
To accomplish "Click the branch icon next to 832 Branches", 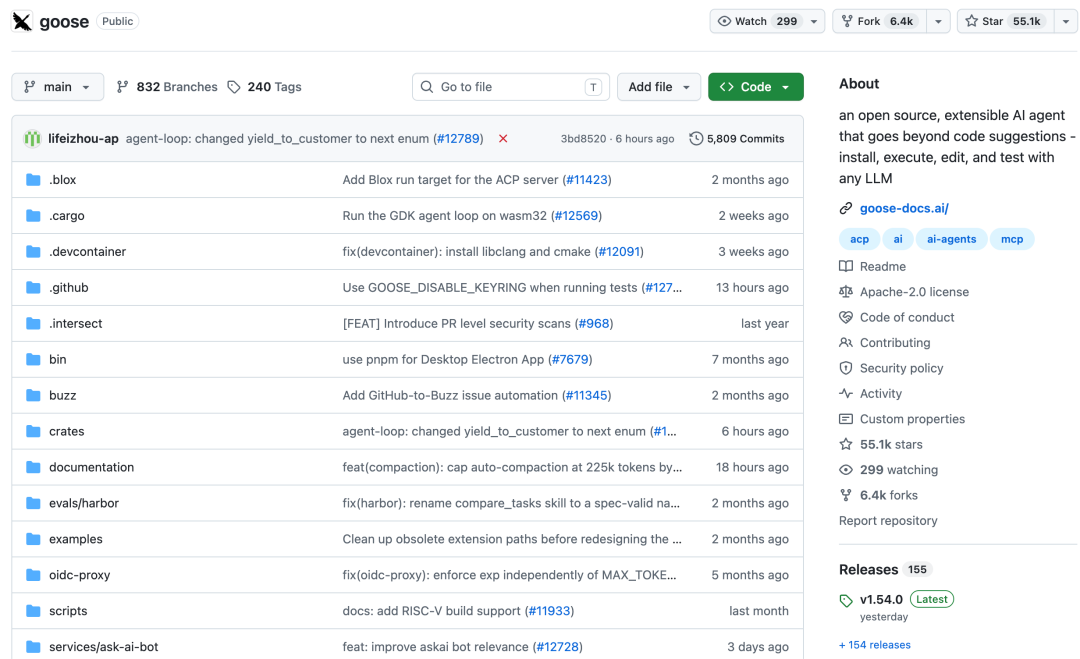I will (x=123, y=87).
